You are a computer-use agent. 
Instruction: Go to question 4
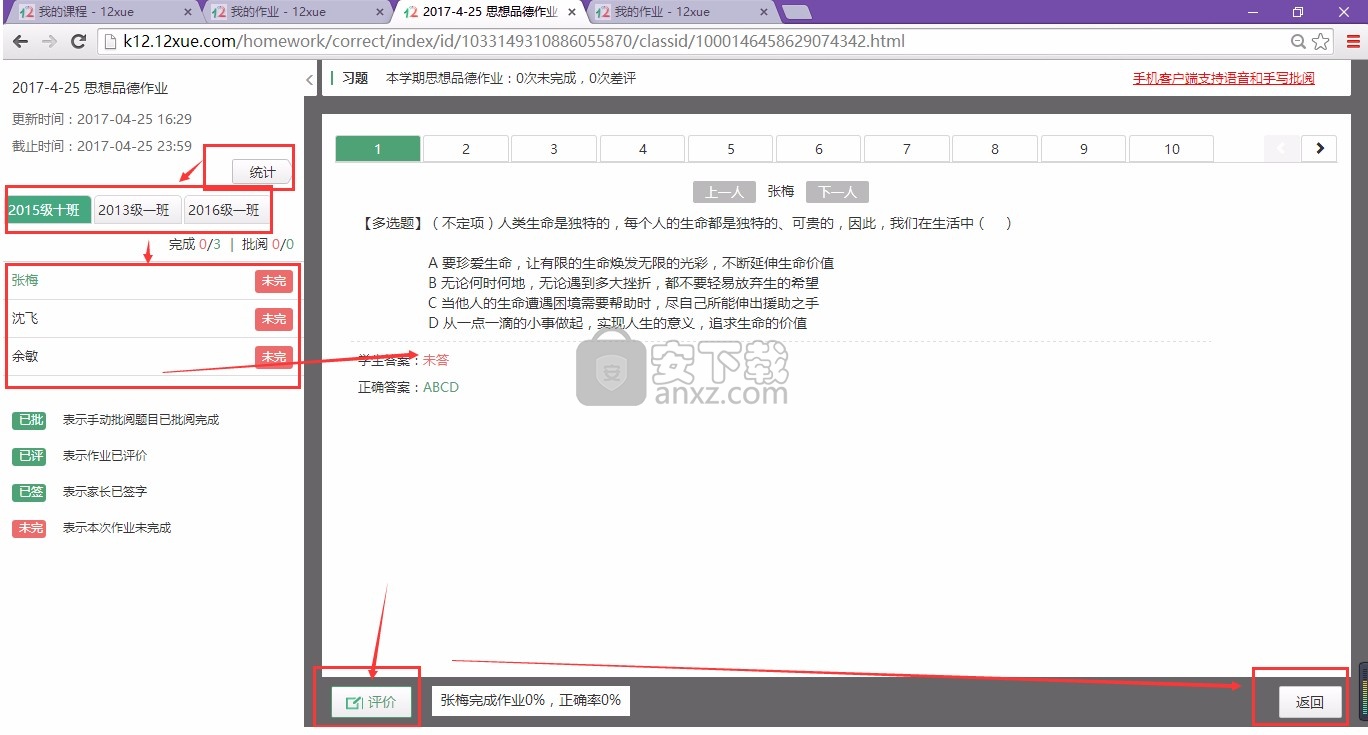pos(642,148)
